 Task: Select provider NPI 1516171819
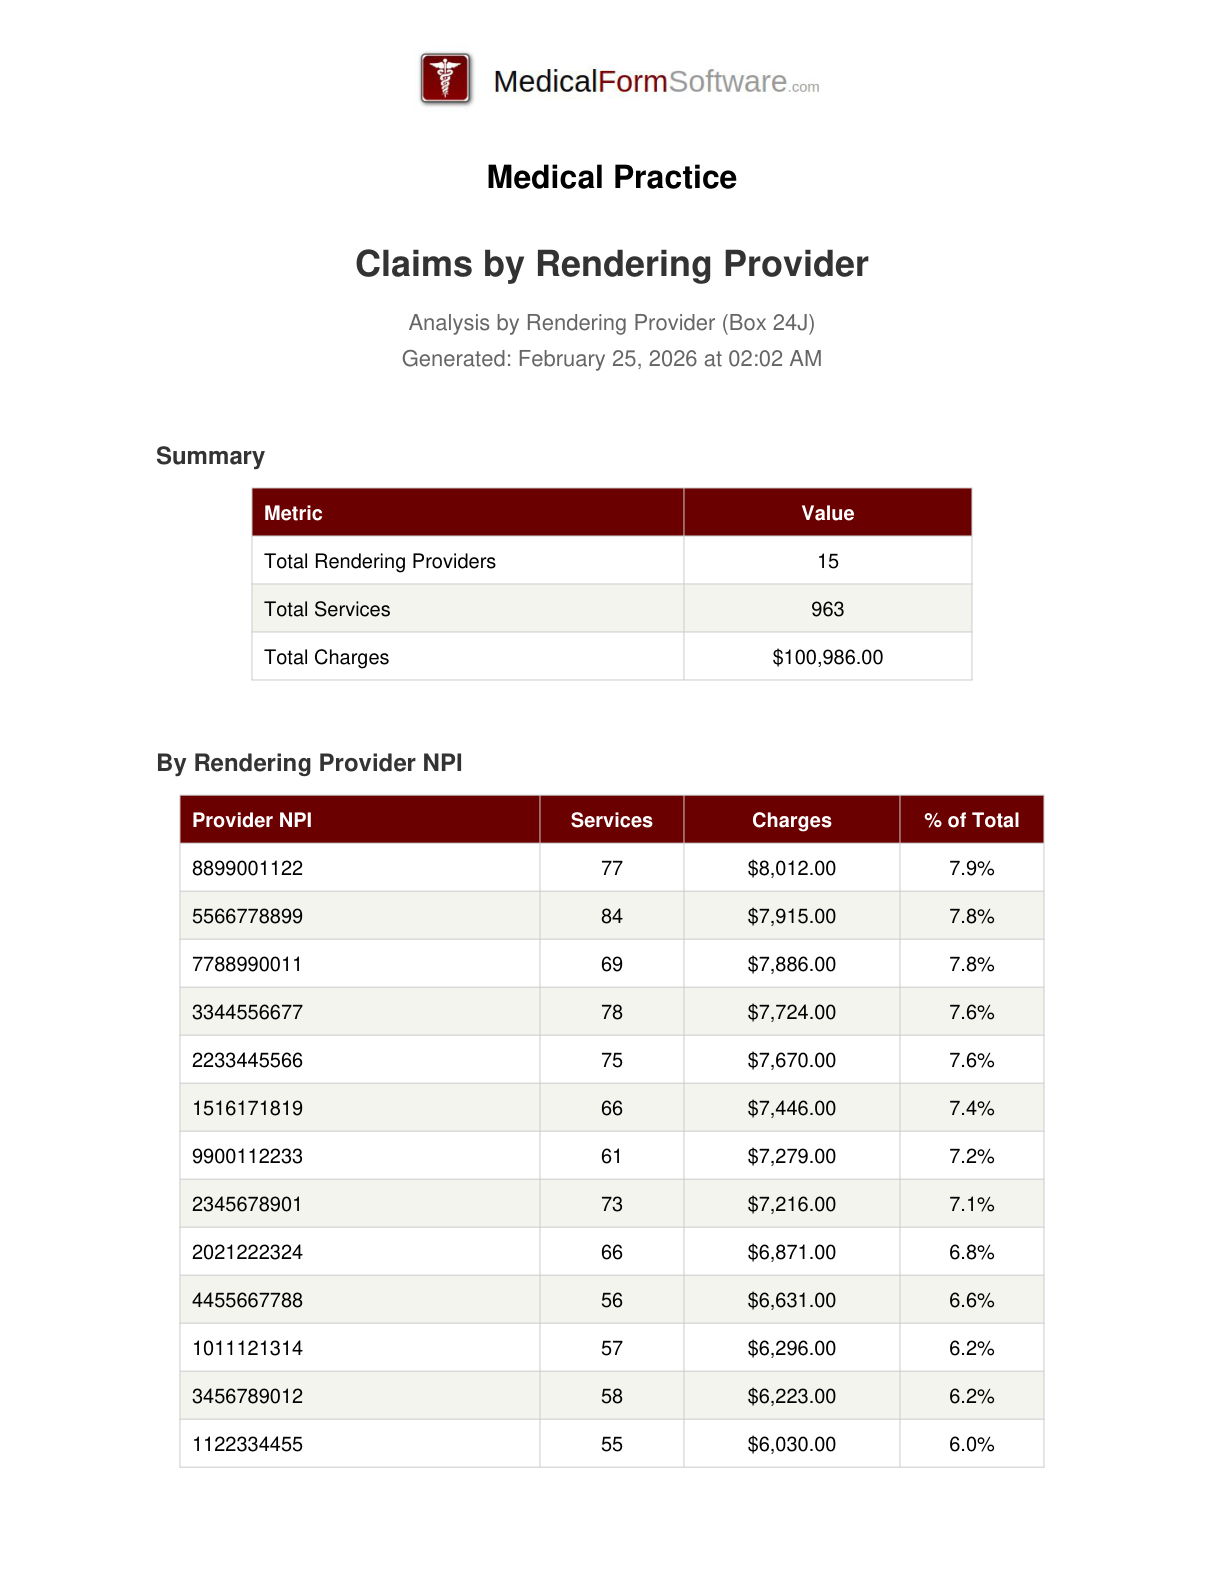(x=248, y=1108)
